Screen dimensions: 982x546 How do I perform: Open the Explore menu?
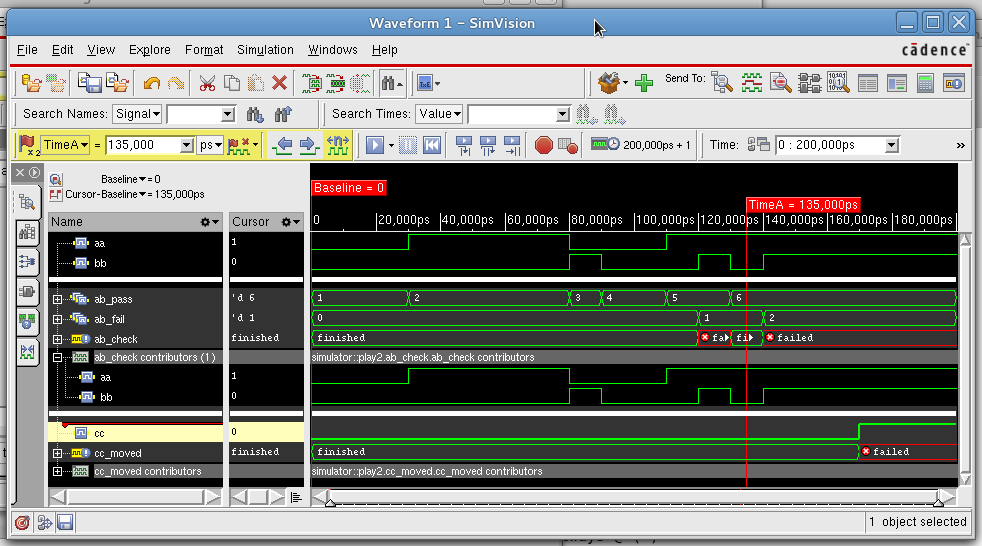point(150,50)
